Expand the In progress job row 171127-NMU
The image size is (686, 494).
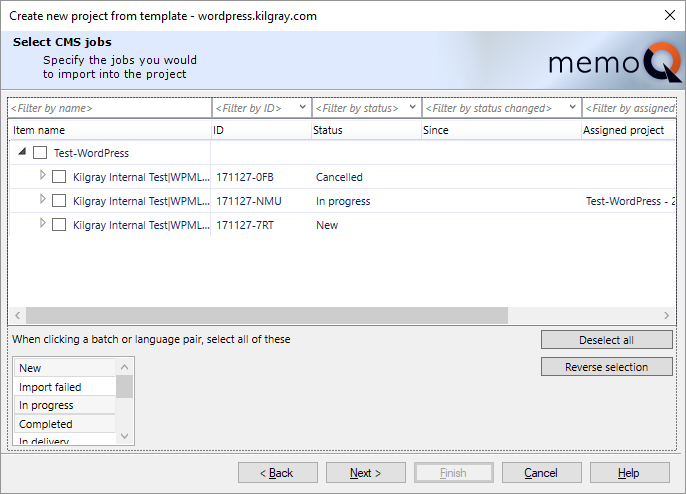click(42, 199)
